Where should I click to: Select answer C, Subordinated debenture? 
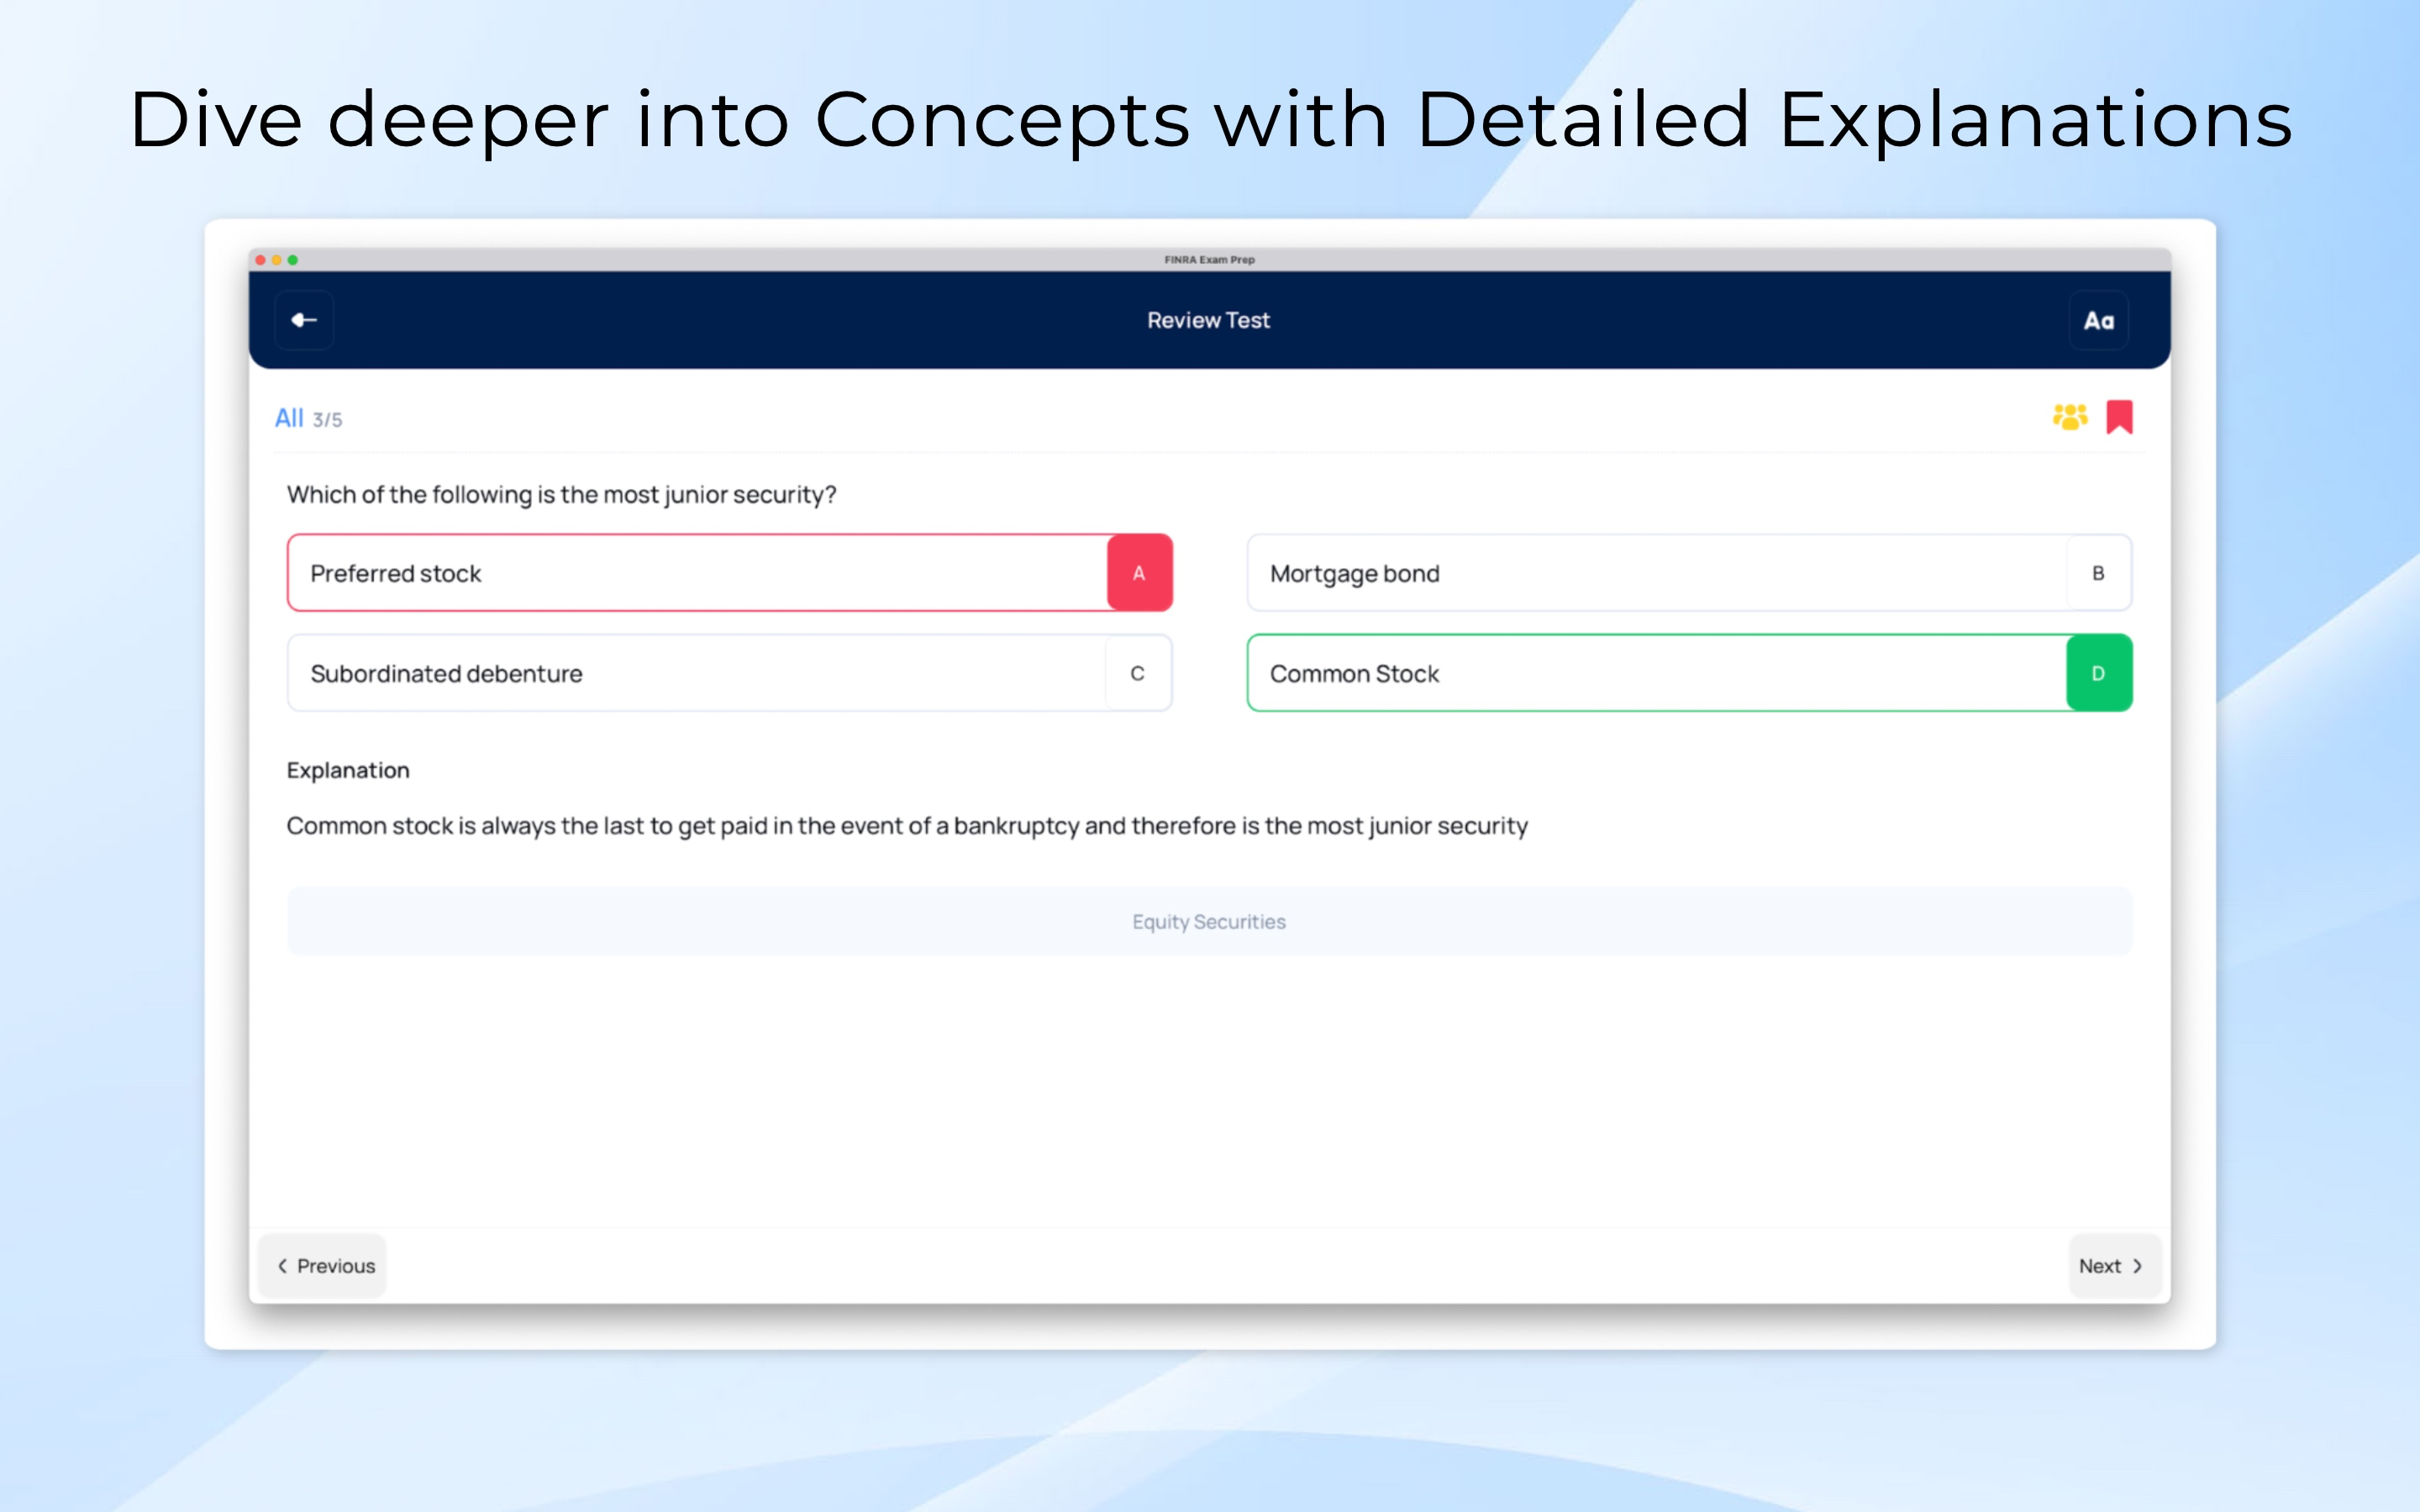730,673
